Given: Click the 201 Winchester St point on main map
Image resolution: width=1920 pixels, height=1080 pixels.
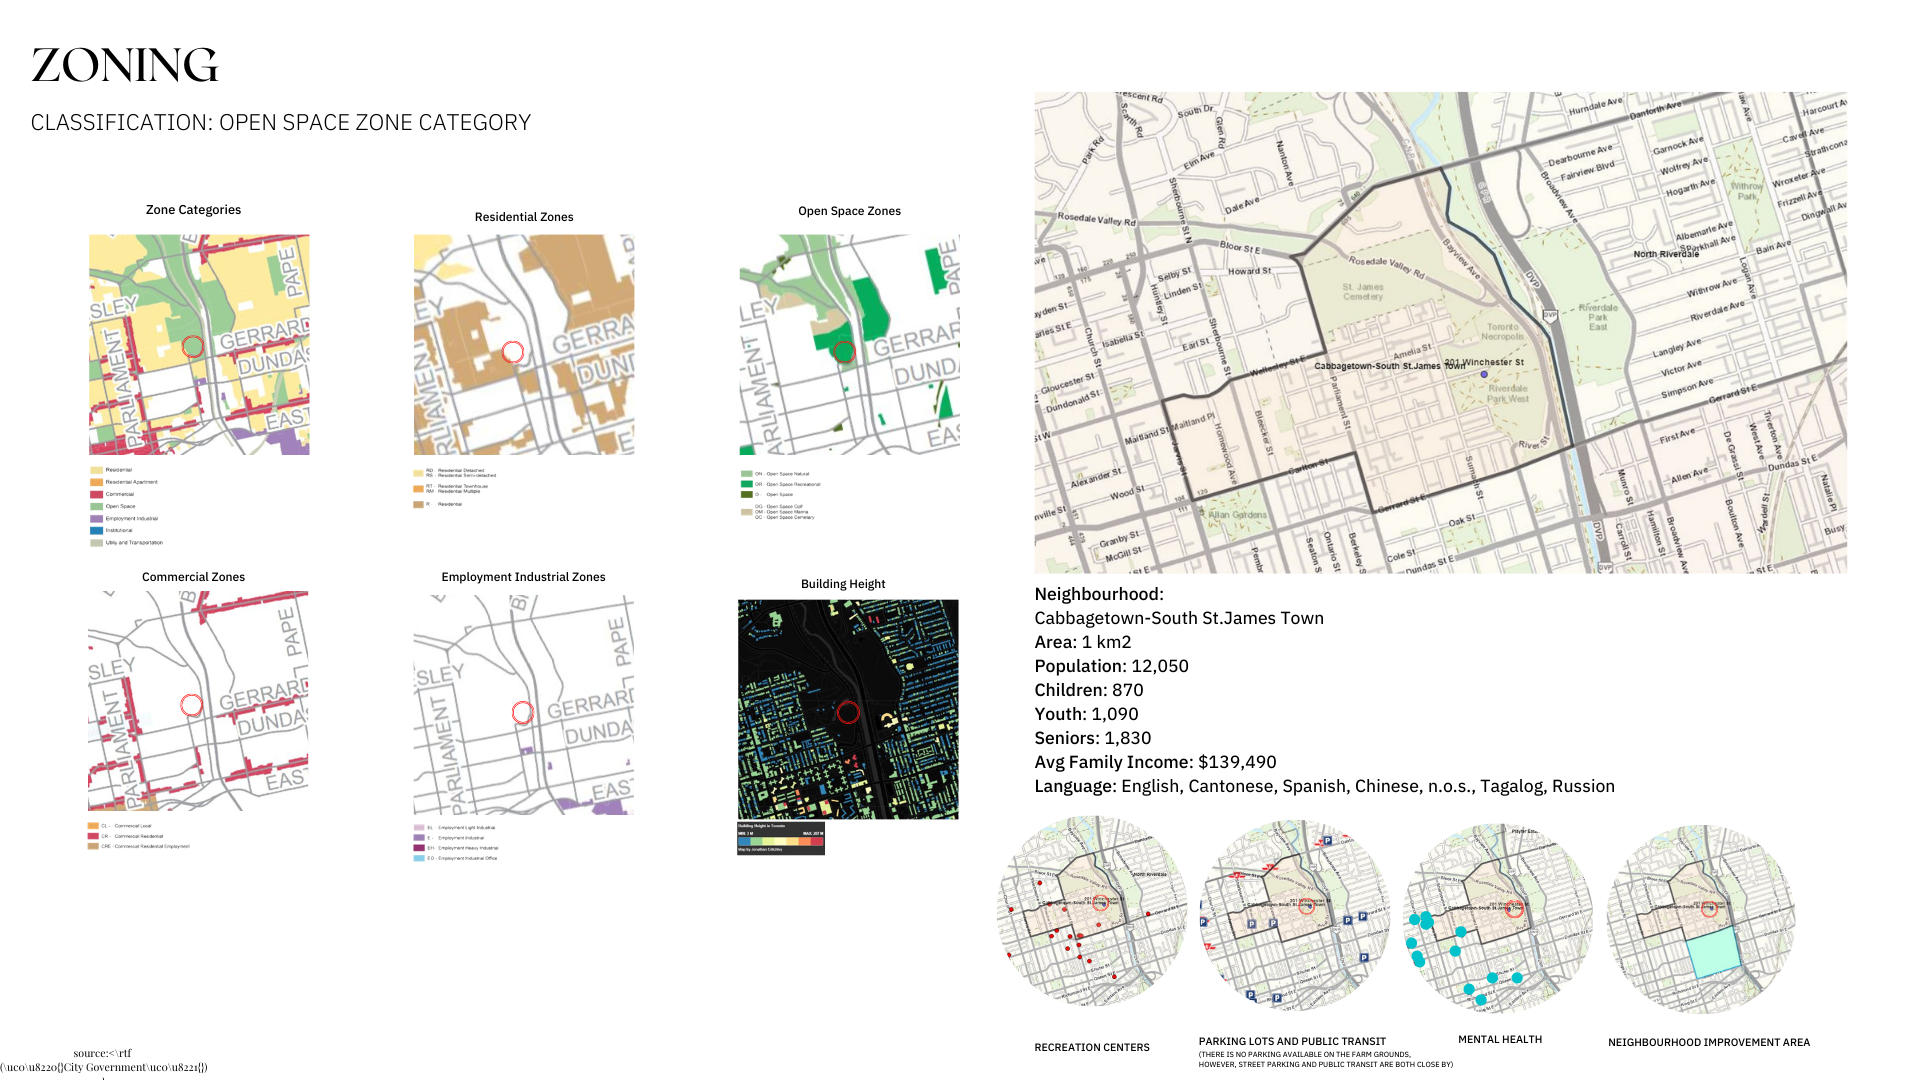Looking at the screenshot, I should (1484, 374).
